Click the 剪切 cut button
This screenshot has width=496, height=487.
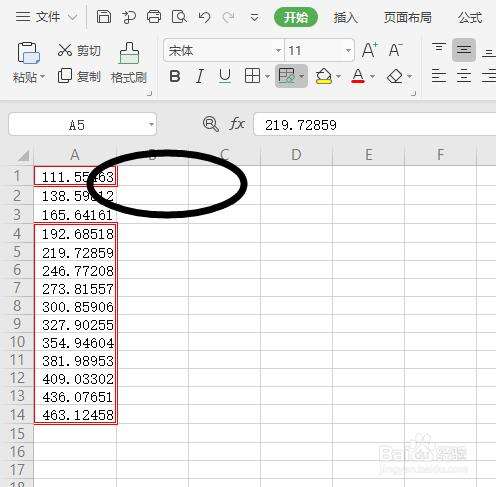(79, 50)
